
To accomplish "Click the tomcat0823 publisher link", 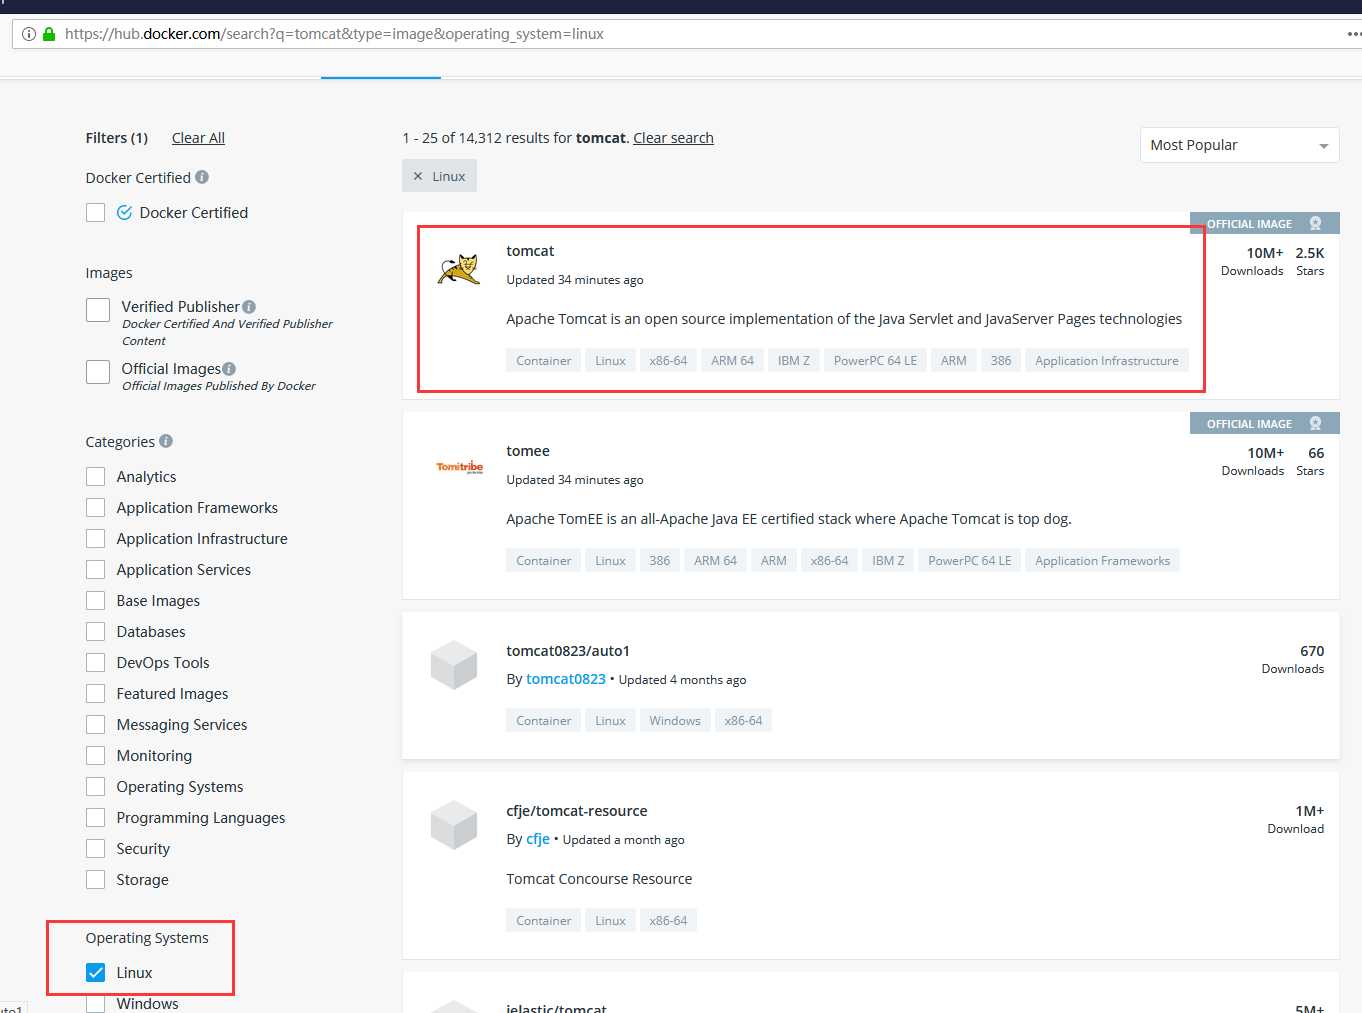I will pyautogui.click(x=566, y=679).
